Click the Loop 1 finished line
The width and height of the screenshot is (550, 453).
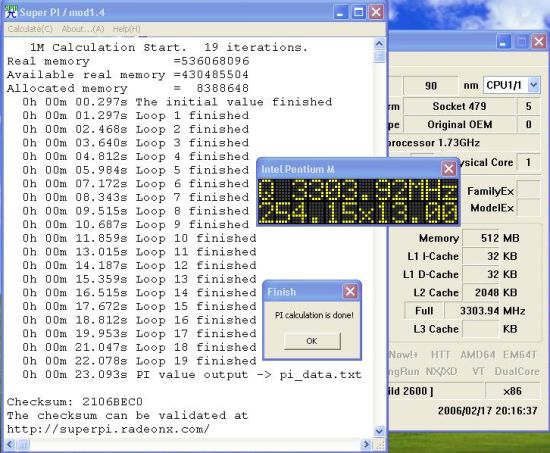point(136,115)
